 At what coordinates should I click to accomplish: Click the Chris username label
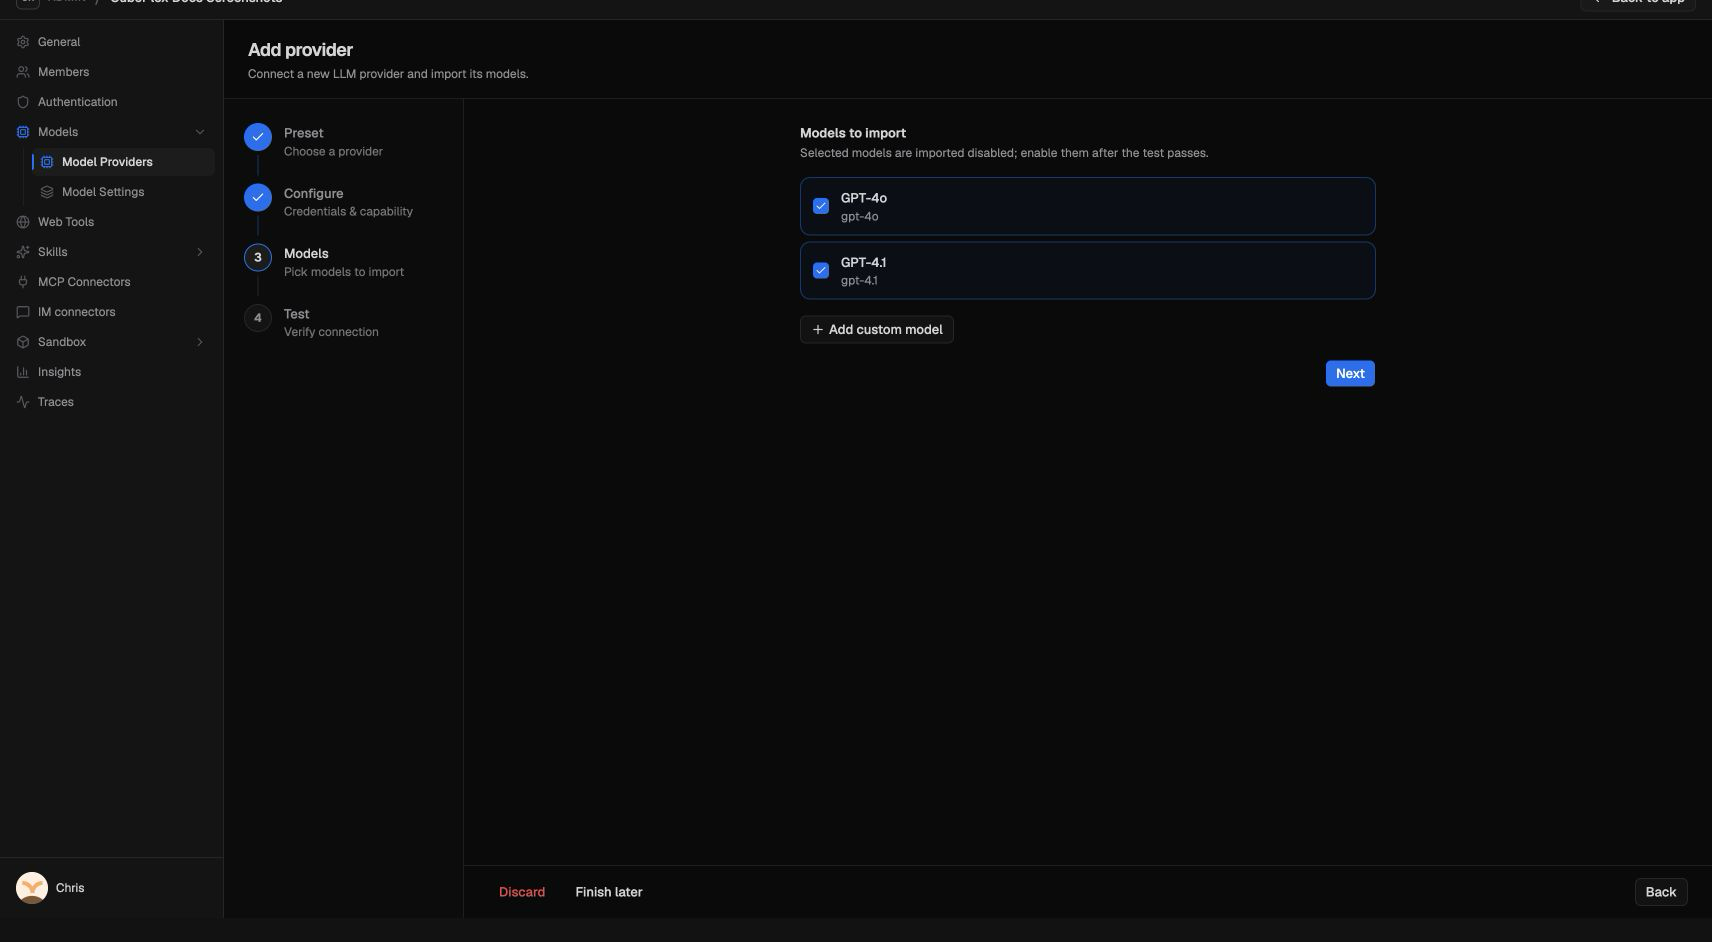click(x=70, y=888)
